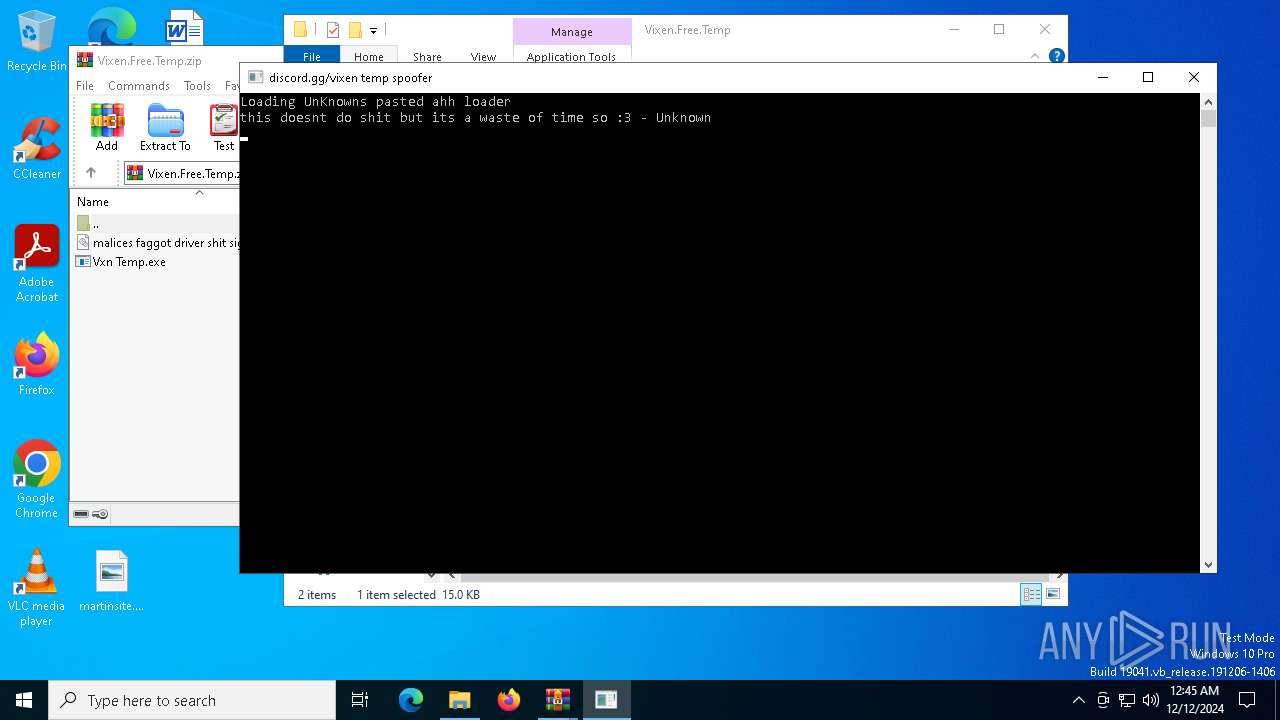Open the Commands menu in WinRAR
Screen dimensions: 1280x720
[139, 86]
